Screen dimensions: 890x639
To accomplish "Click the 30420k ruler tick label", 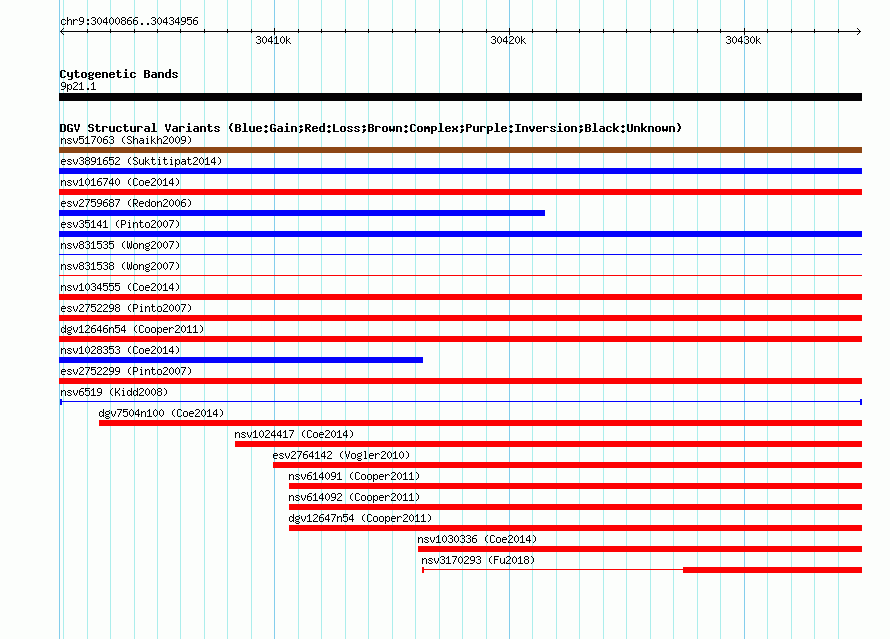I will coord(508,40).
